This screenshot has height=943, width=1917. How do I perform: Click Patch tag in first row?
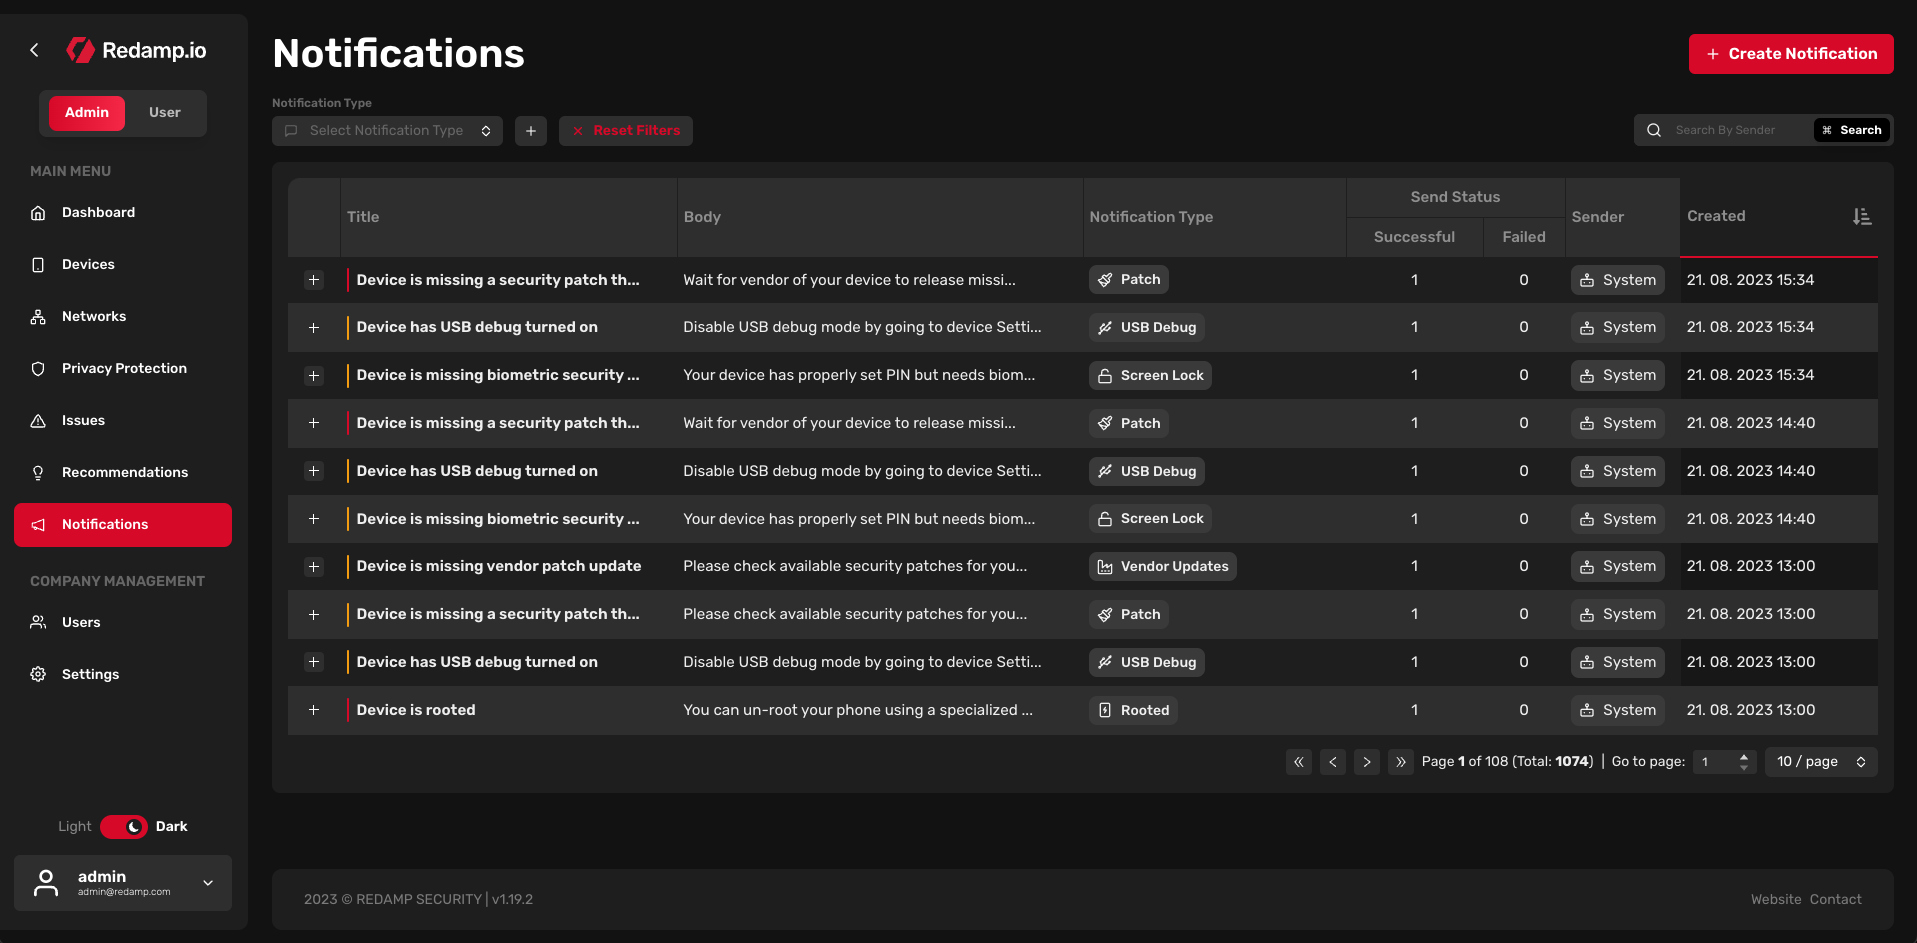coord(1129,280)
